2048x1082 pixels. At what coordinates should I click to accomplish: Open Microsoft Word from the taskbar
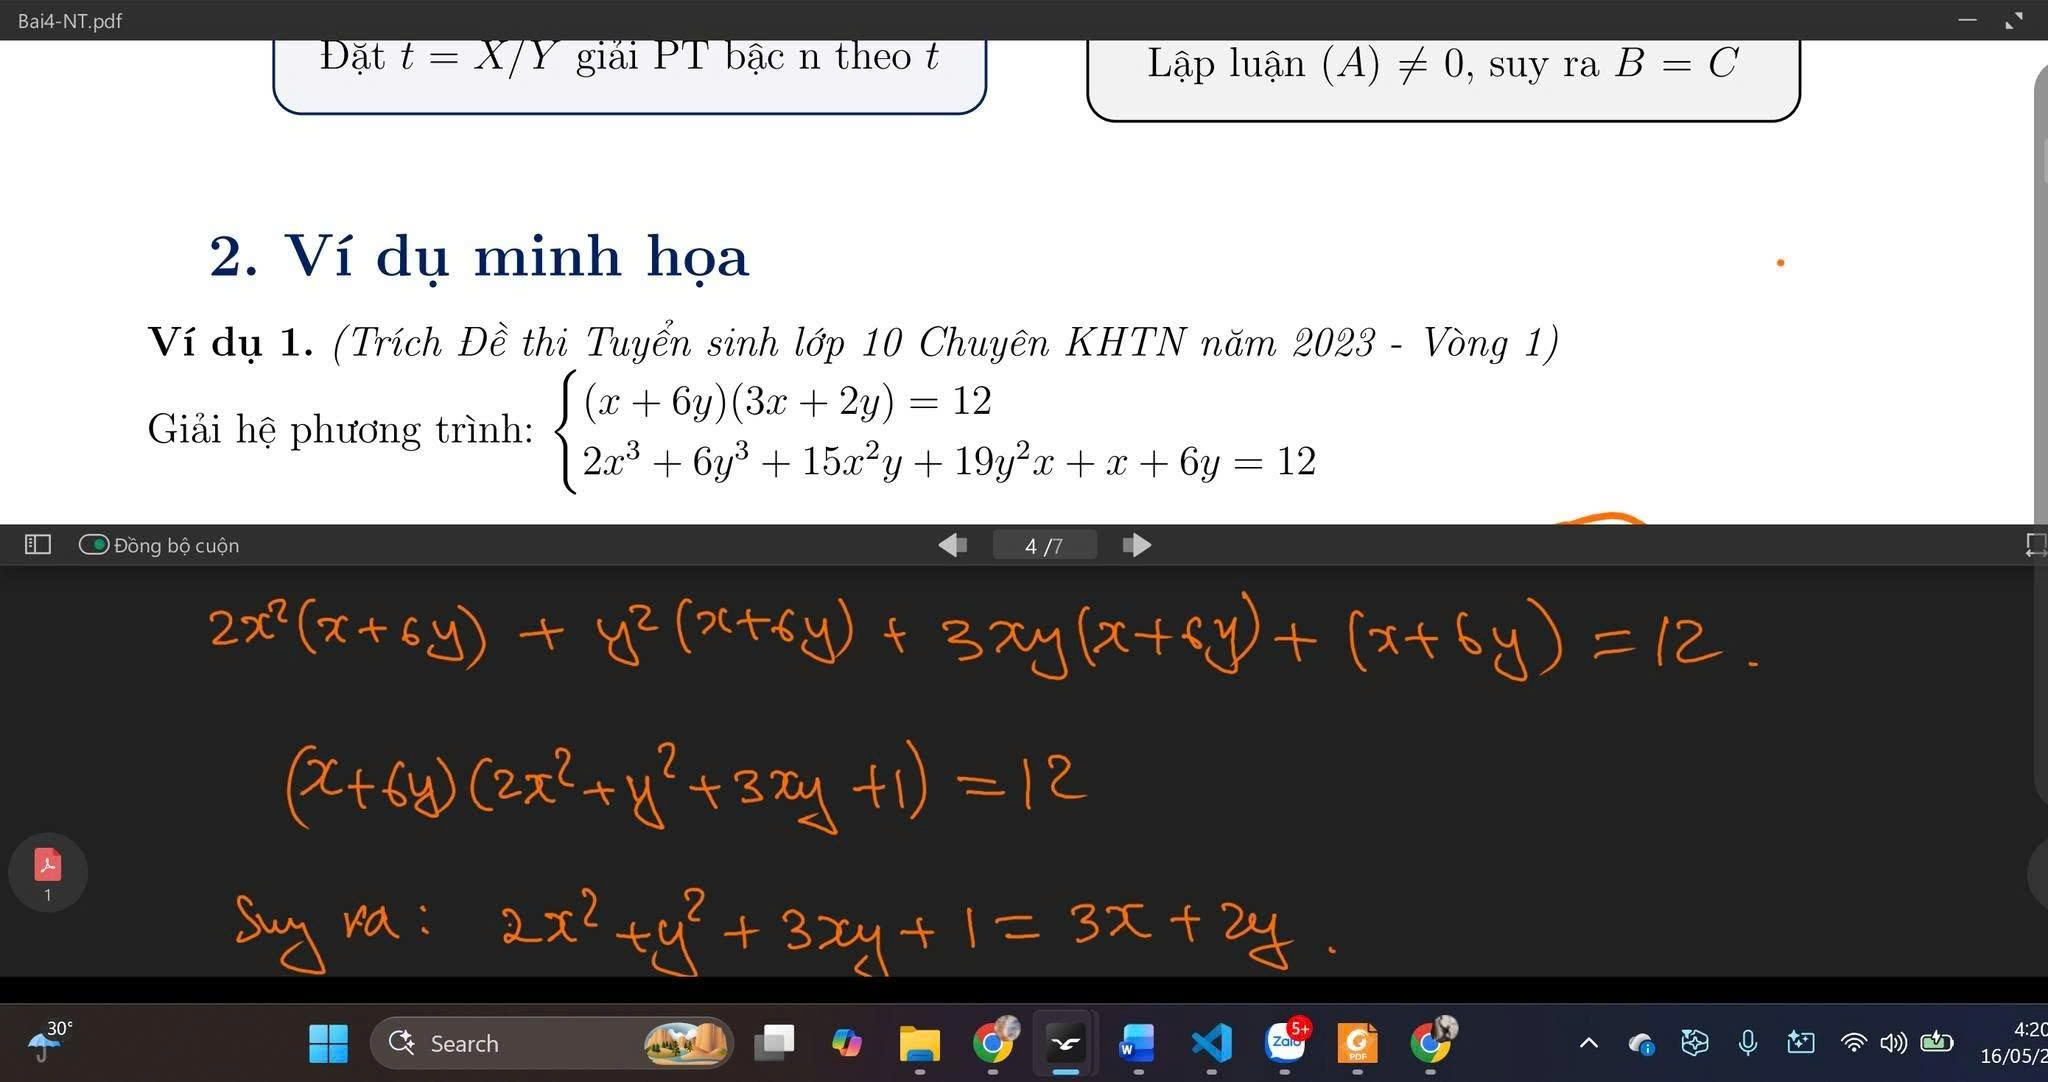(1138, 1043)
